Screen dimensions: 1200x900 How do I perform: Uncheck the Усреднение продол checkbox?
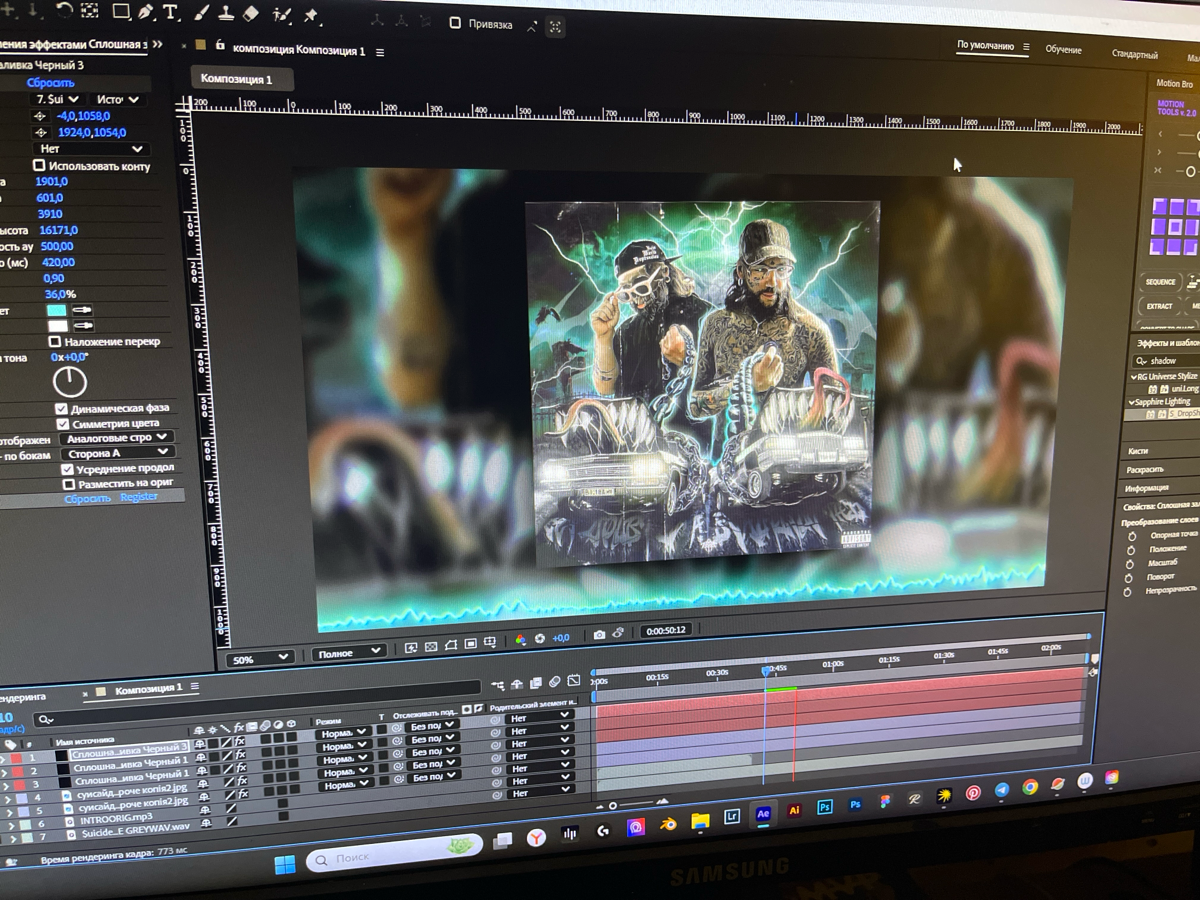click(x=67, y=468)
